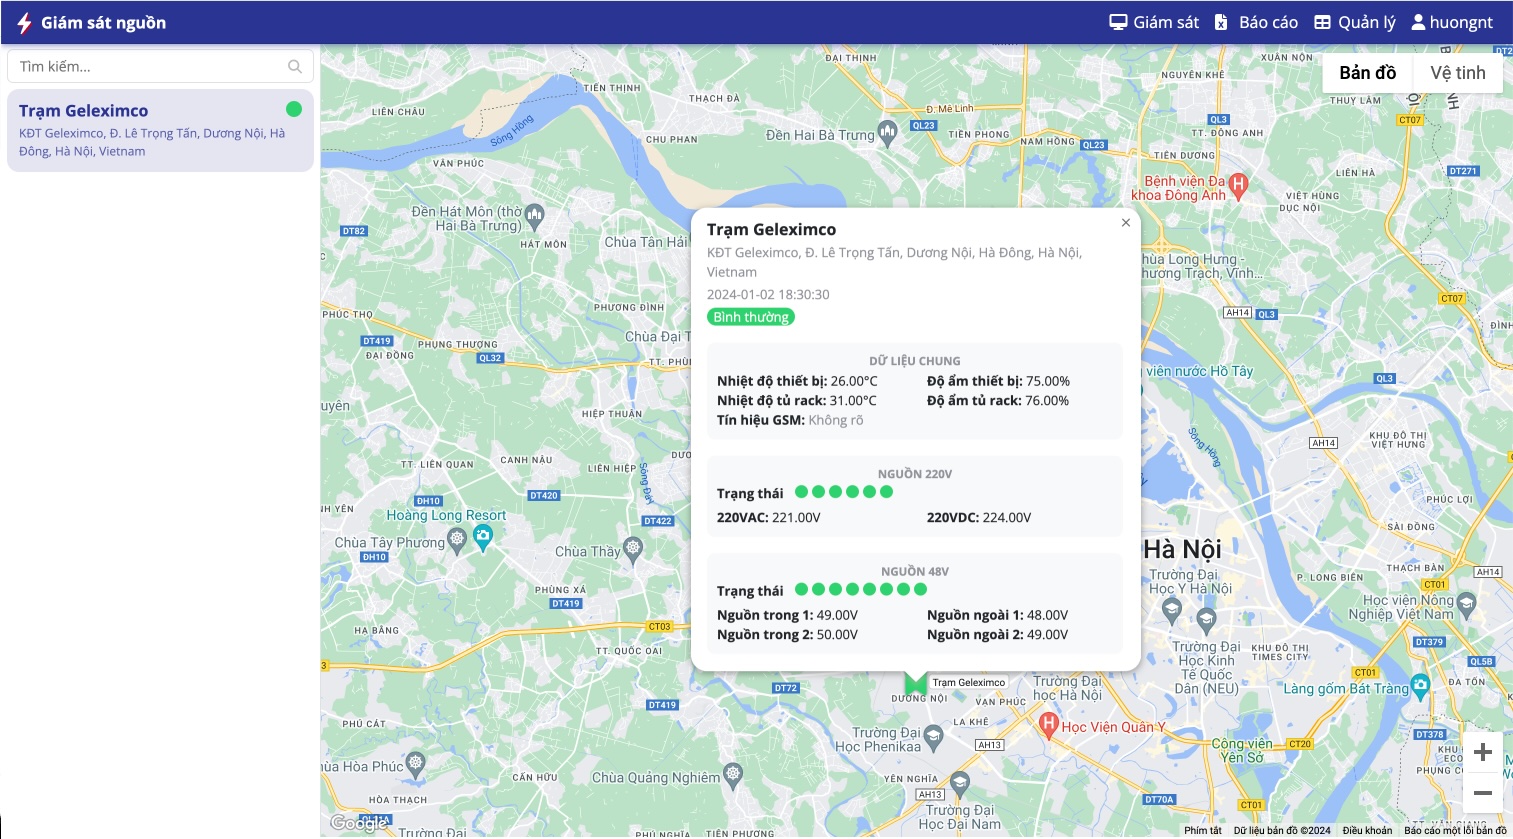Click the photo icon near Hoàng Long Resort
This screenshot has height=839, width=1513.
(x=485, y=536)
